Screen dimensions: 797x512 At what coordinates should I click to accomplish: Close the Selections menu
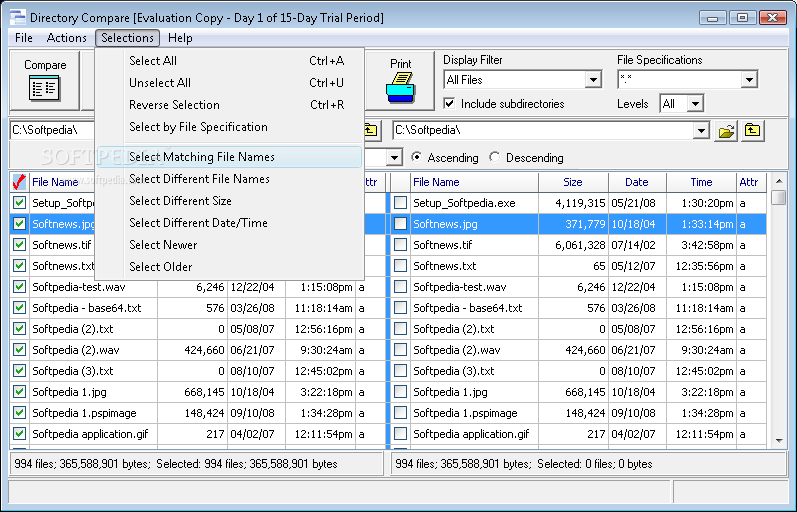(x=127, y=38)
